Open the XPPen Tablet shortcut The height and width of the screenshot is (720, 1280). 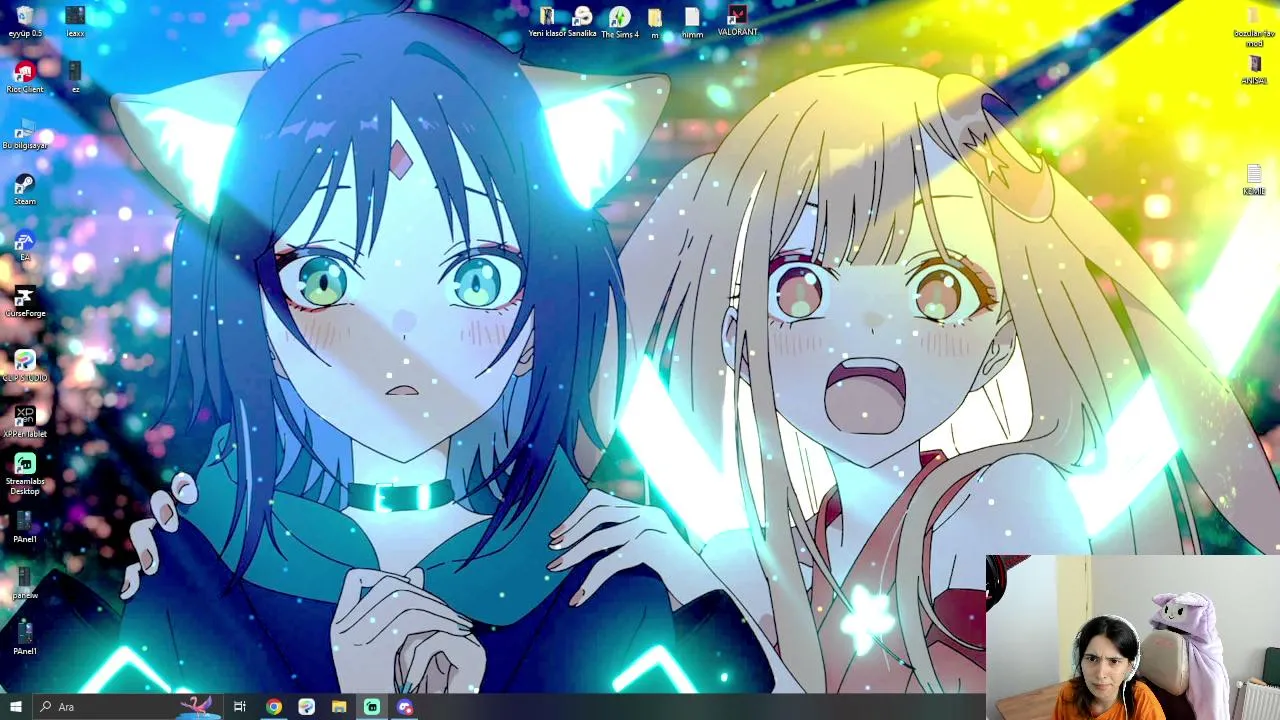(x=25, y=421)
